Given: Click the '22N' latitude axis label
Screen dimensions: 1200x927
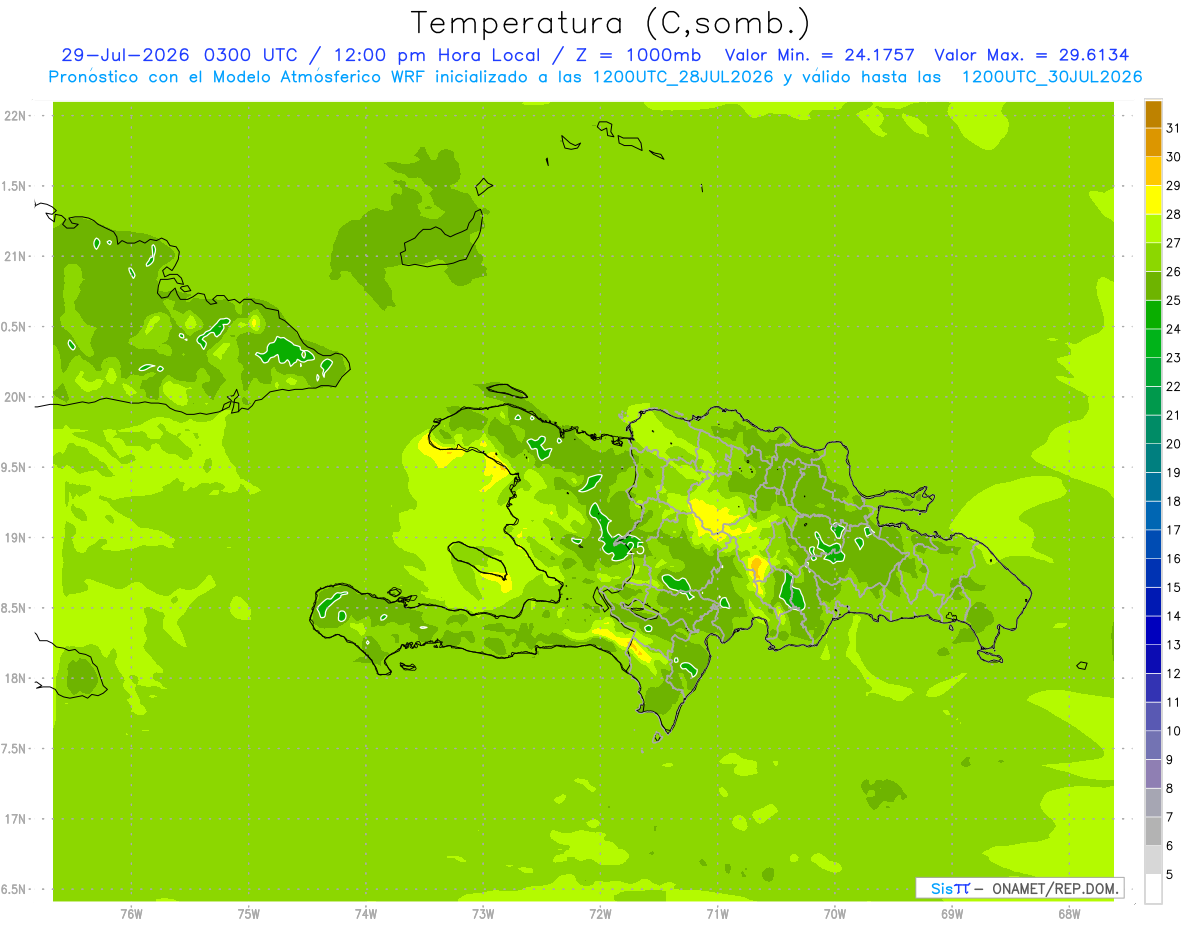Looking at the screenshot, I should pyautogui.click(x=15, y=116).
